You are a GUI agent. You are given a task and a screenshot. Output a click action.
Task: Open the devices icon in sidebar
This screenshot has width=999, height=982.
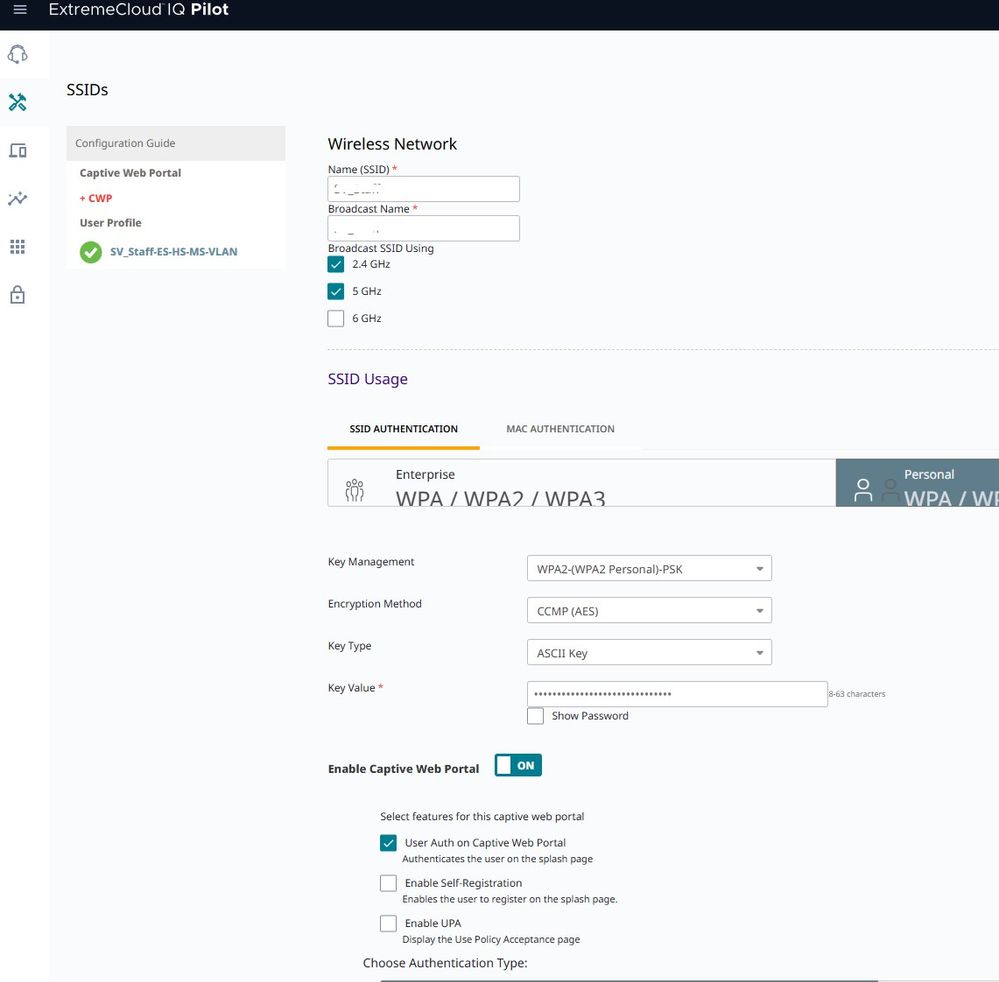point(17,151)
